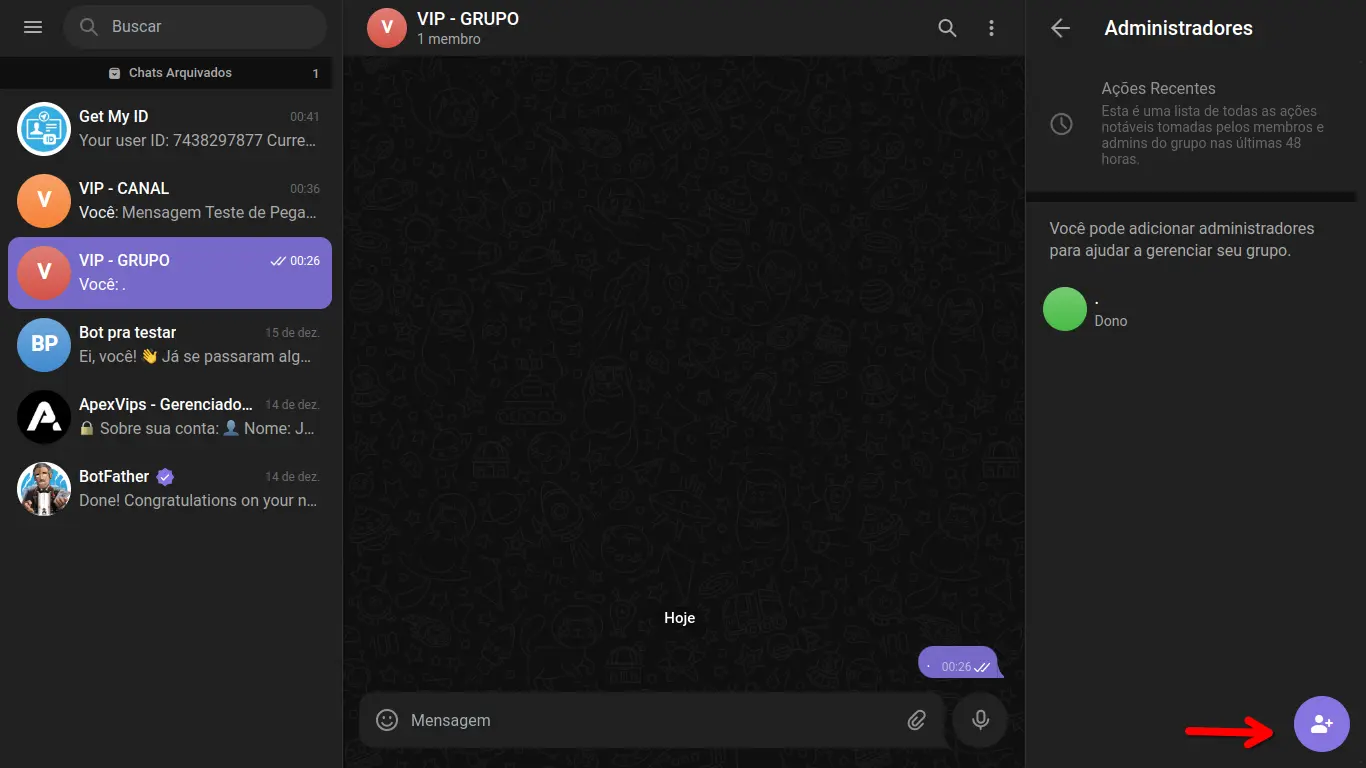Open Ações Recentes log
Viewport: 1366px width, 768px height.
pos(1195,123)
